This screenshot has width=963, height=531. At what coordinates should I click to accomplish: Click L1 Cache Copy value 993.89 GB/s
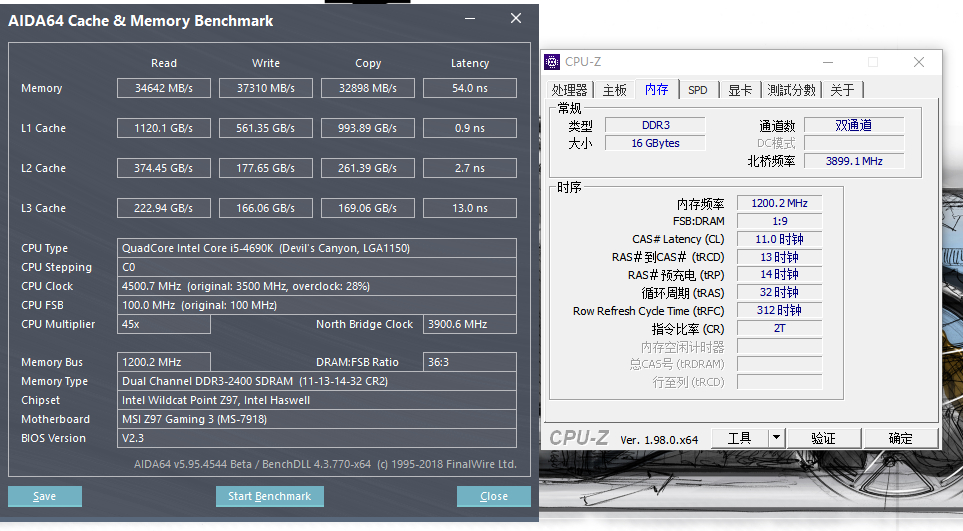click(x=368, y=128)
